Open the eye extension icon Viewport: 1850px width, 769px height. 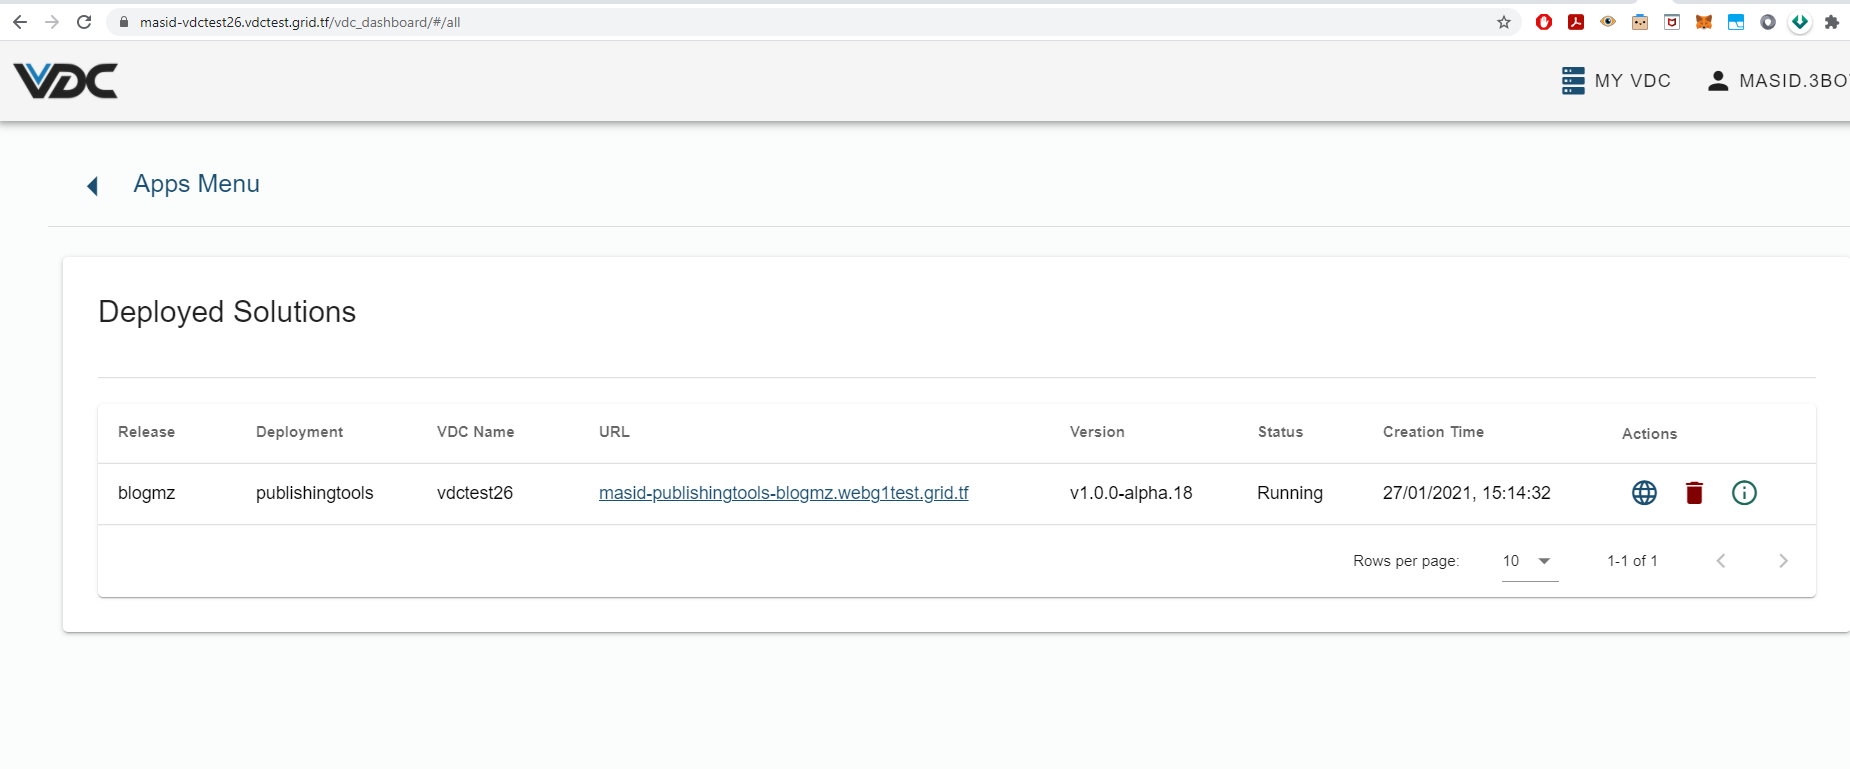tap(1608, 22)
